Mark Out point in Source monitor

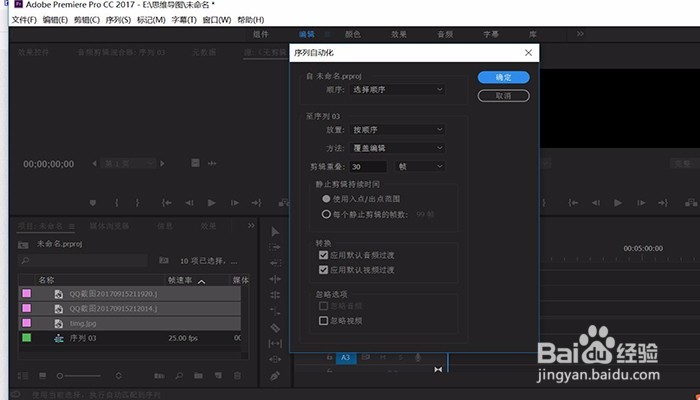pyautogui.click(x=138, y=203)
